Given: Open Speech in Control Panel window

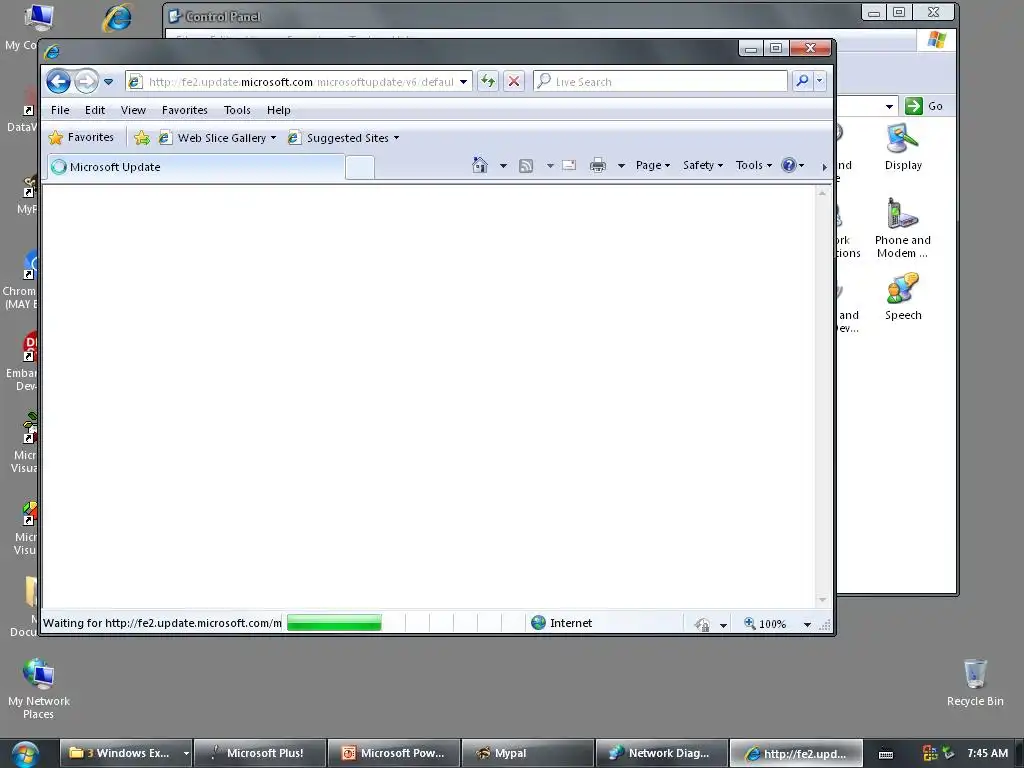Looking at the screenshot, I should [903, 297].
